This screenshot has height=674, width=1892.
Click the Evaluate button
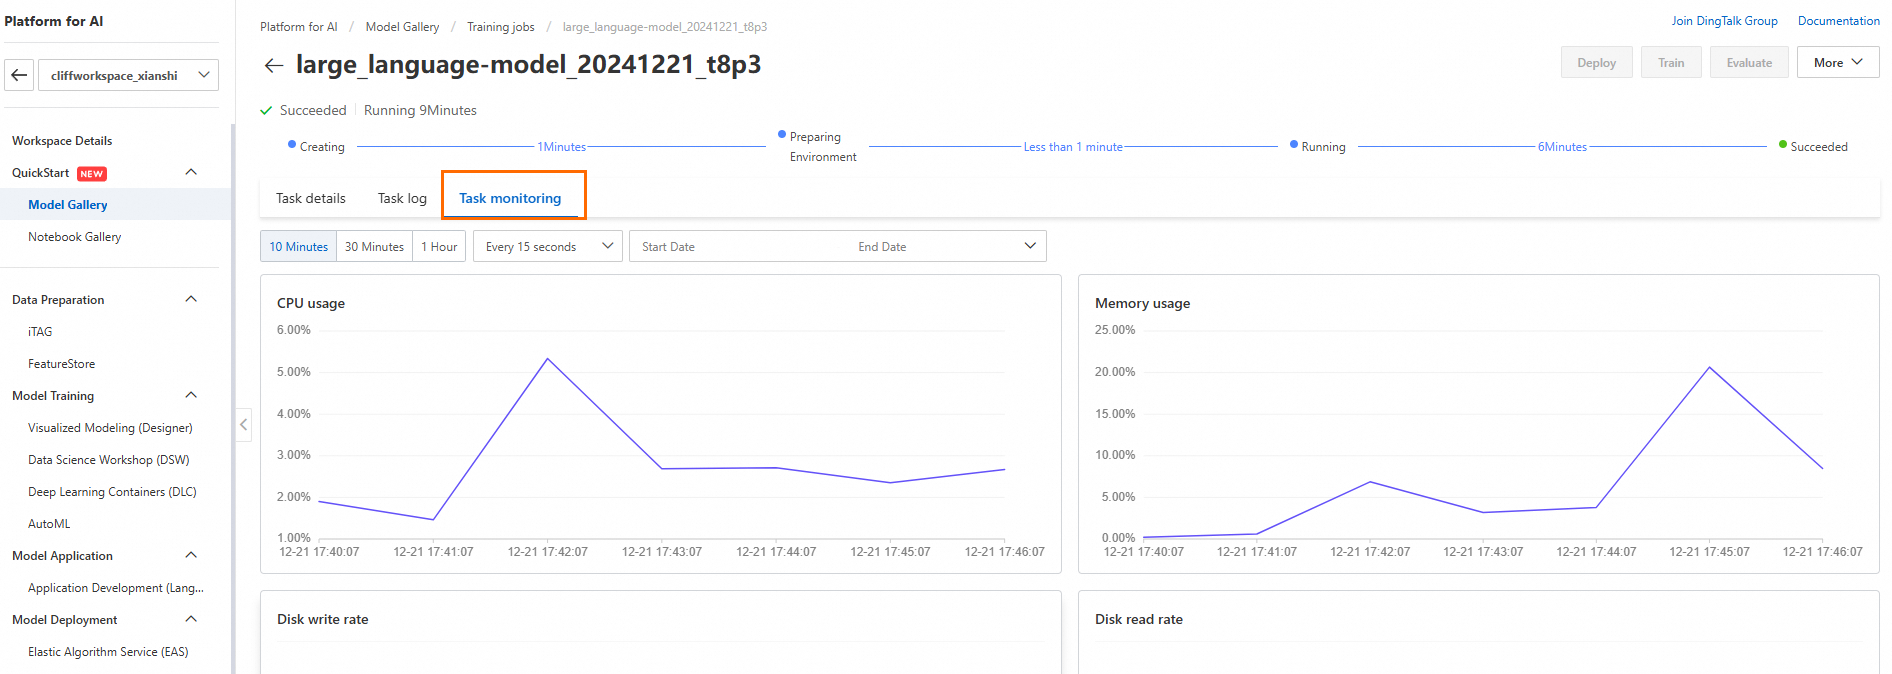(1749, 62)
